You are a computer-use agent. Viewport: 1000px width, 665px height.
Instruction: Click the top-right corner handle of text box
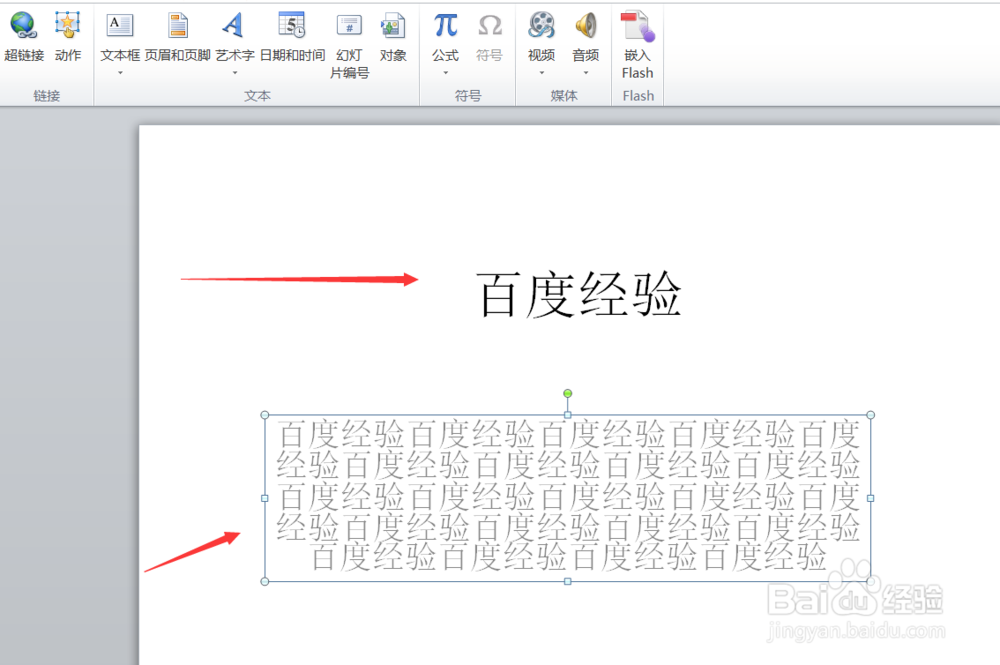[x=871, y=415]
